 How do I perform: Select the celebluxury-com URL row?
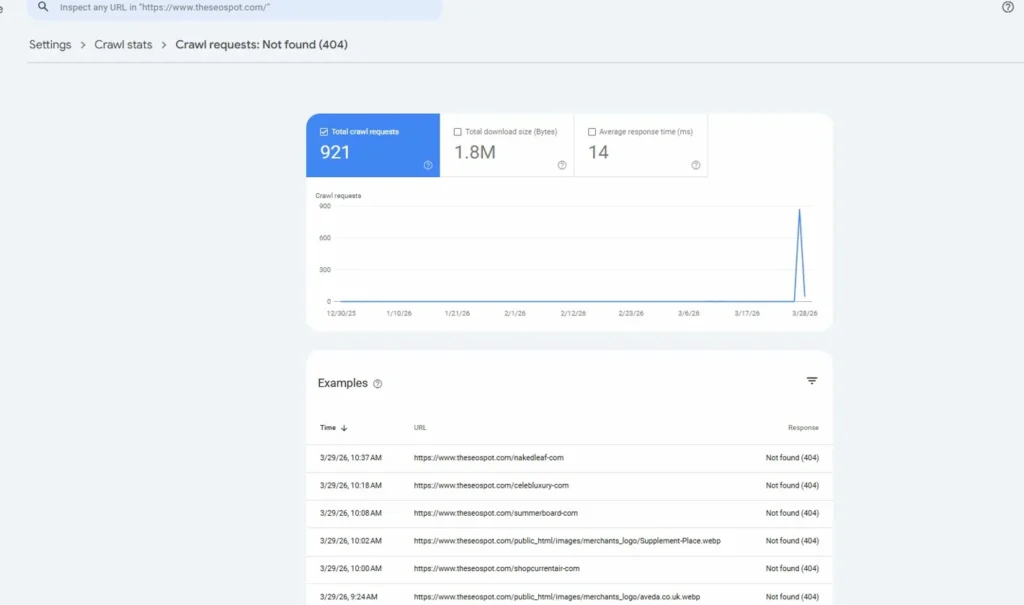(491, 486)
